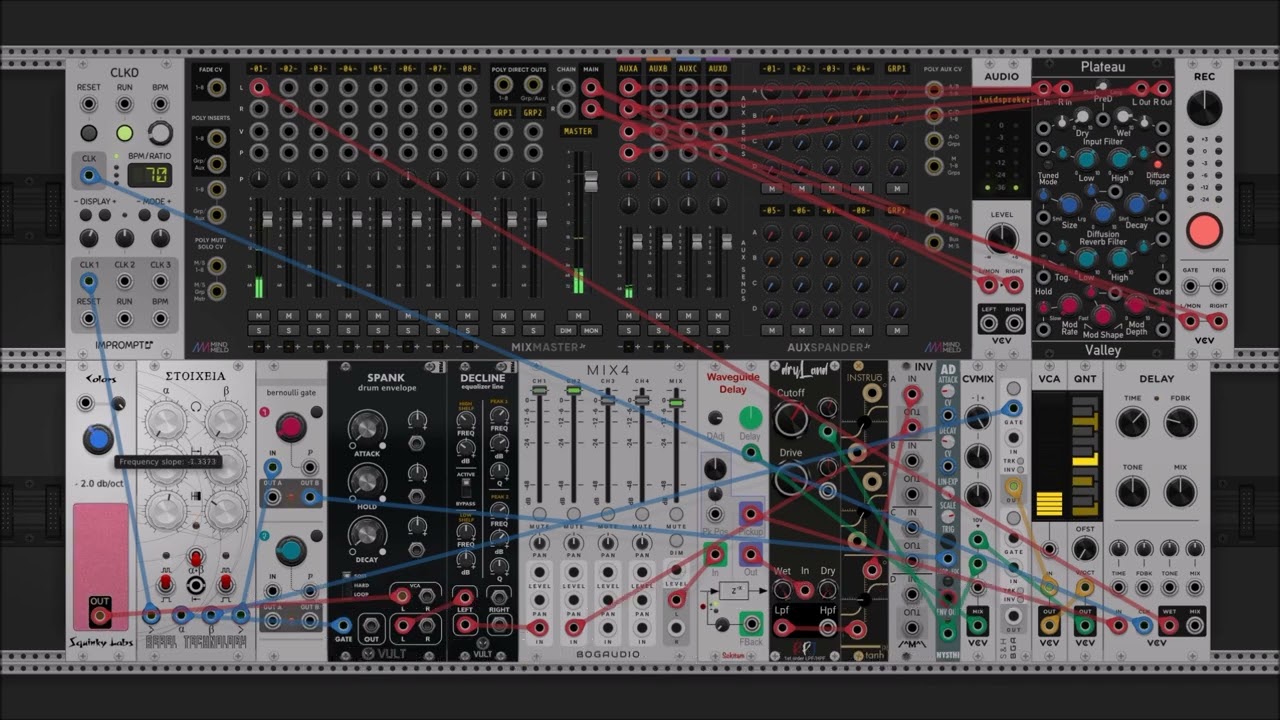
Task: Click the REC module level knob
Action: point(1204,107)
